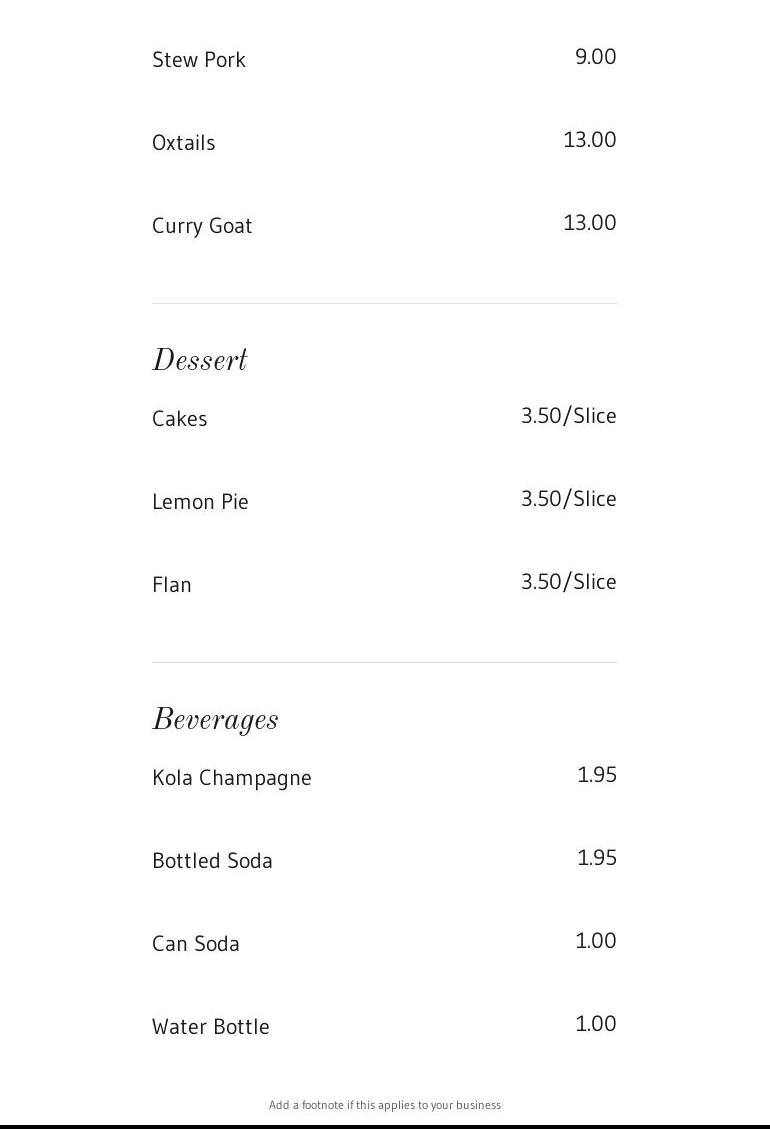
Task: Select the Bottled Soda item
Action: click(212, 861)
